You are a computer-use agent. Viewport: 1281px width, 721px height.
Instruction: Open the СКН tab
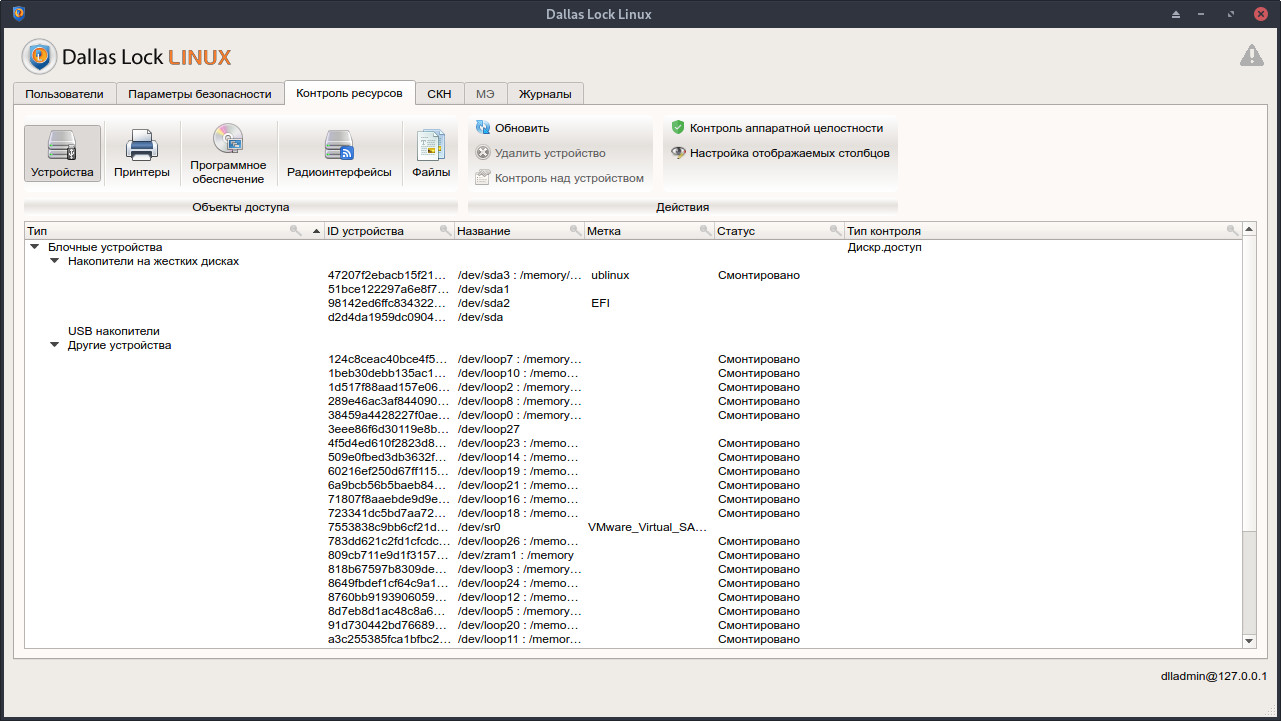[x=438, y=92]
